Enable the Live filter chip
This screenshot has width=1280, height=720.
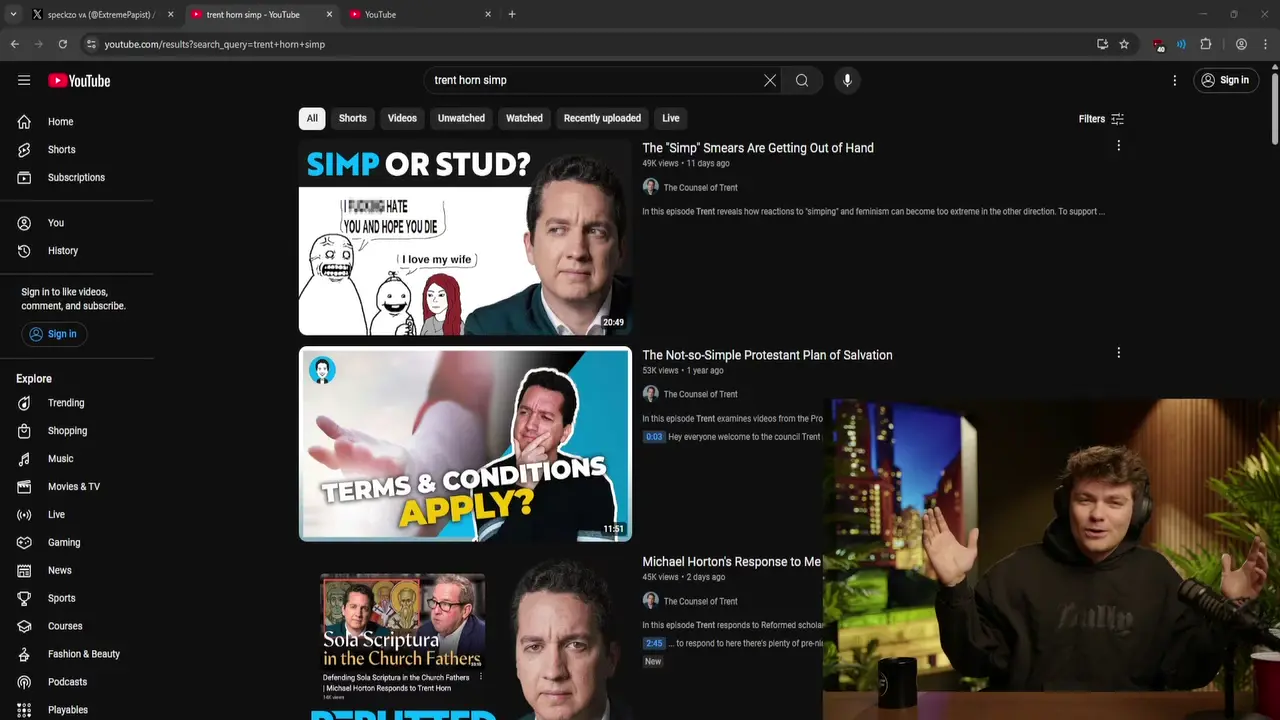(670, 118)
